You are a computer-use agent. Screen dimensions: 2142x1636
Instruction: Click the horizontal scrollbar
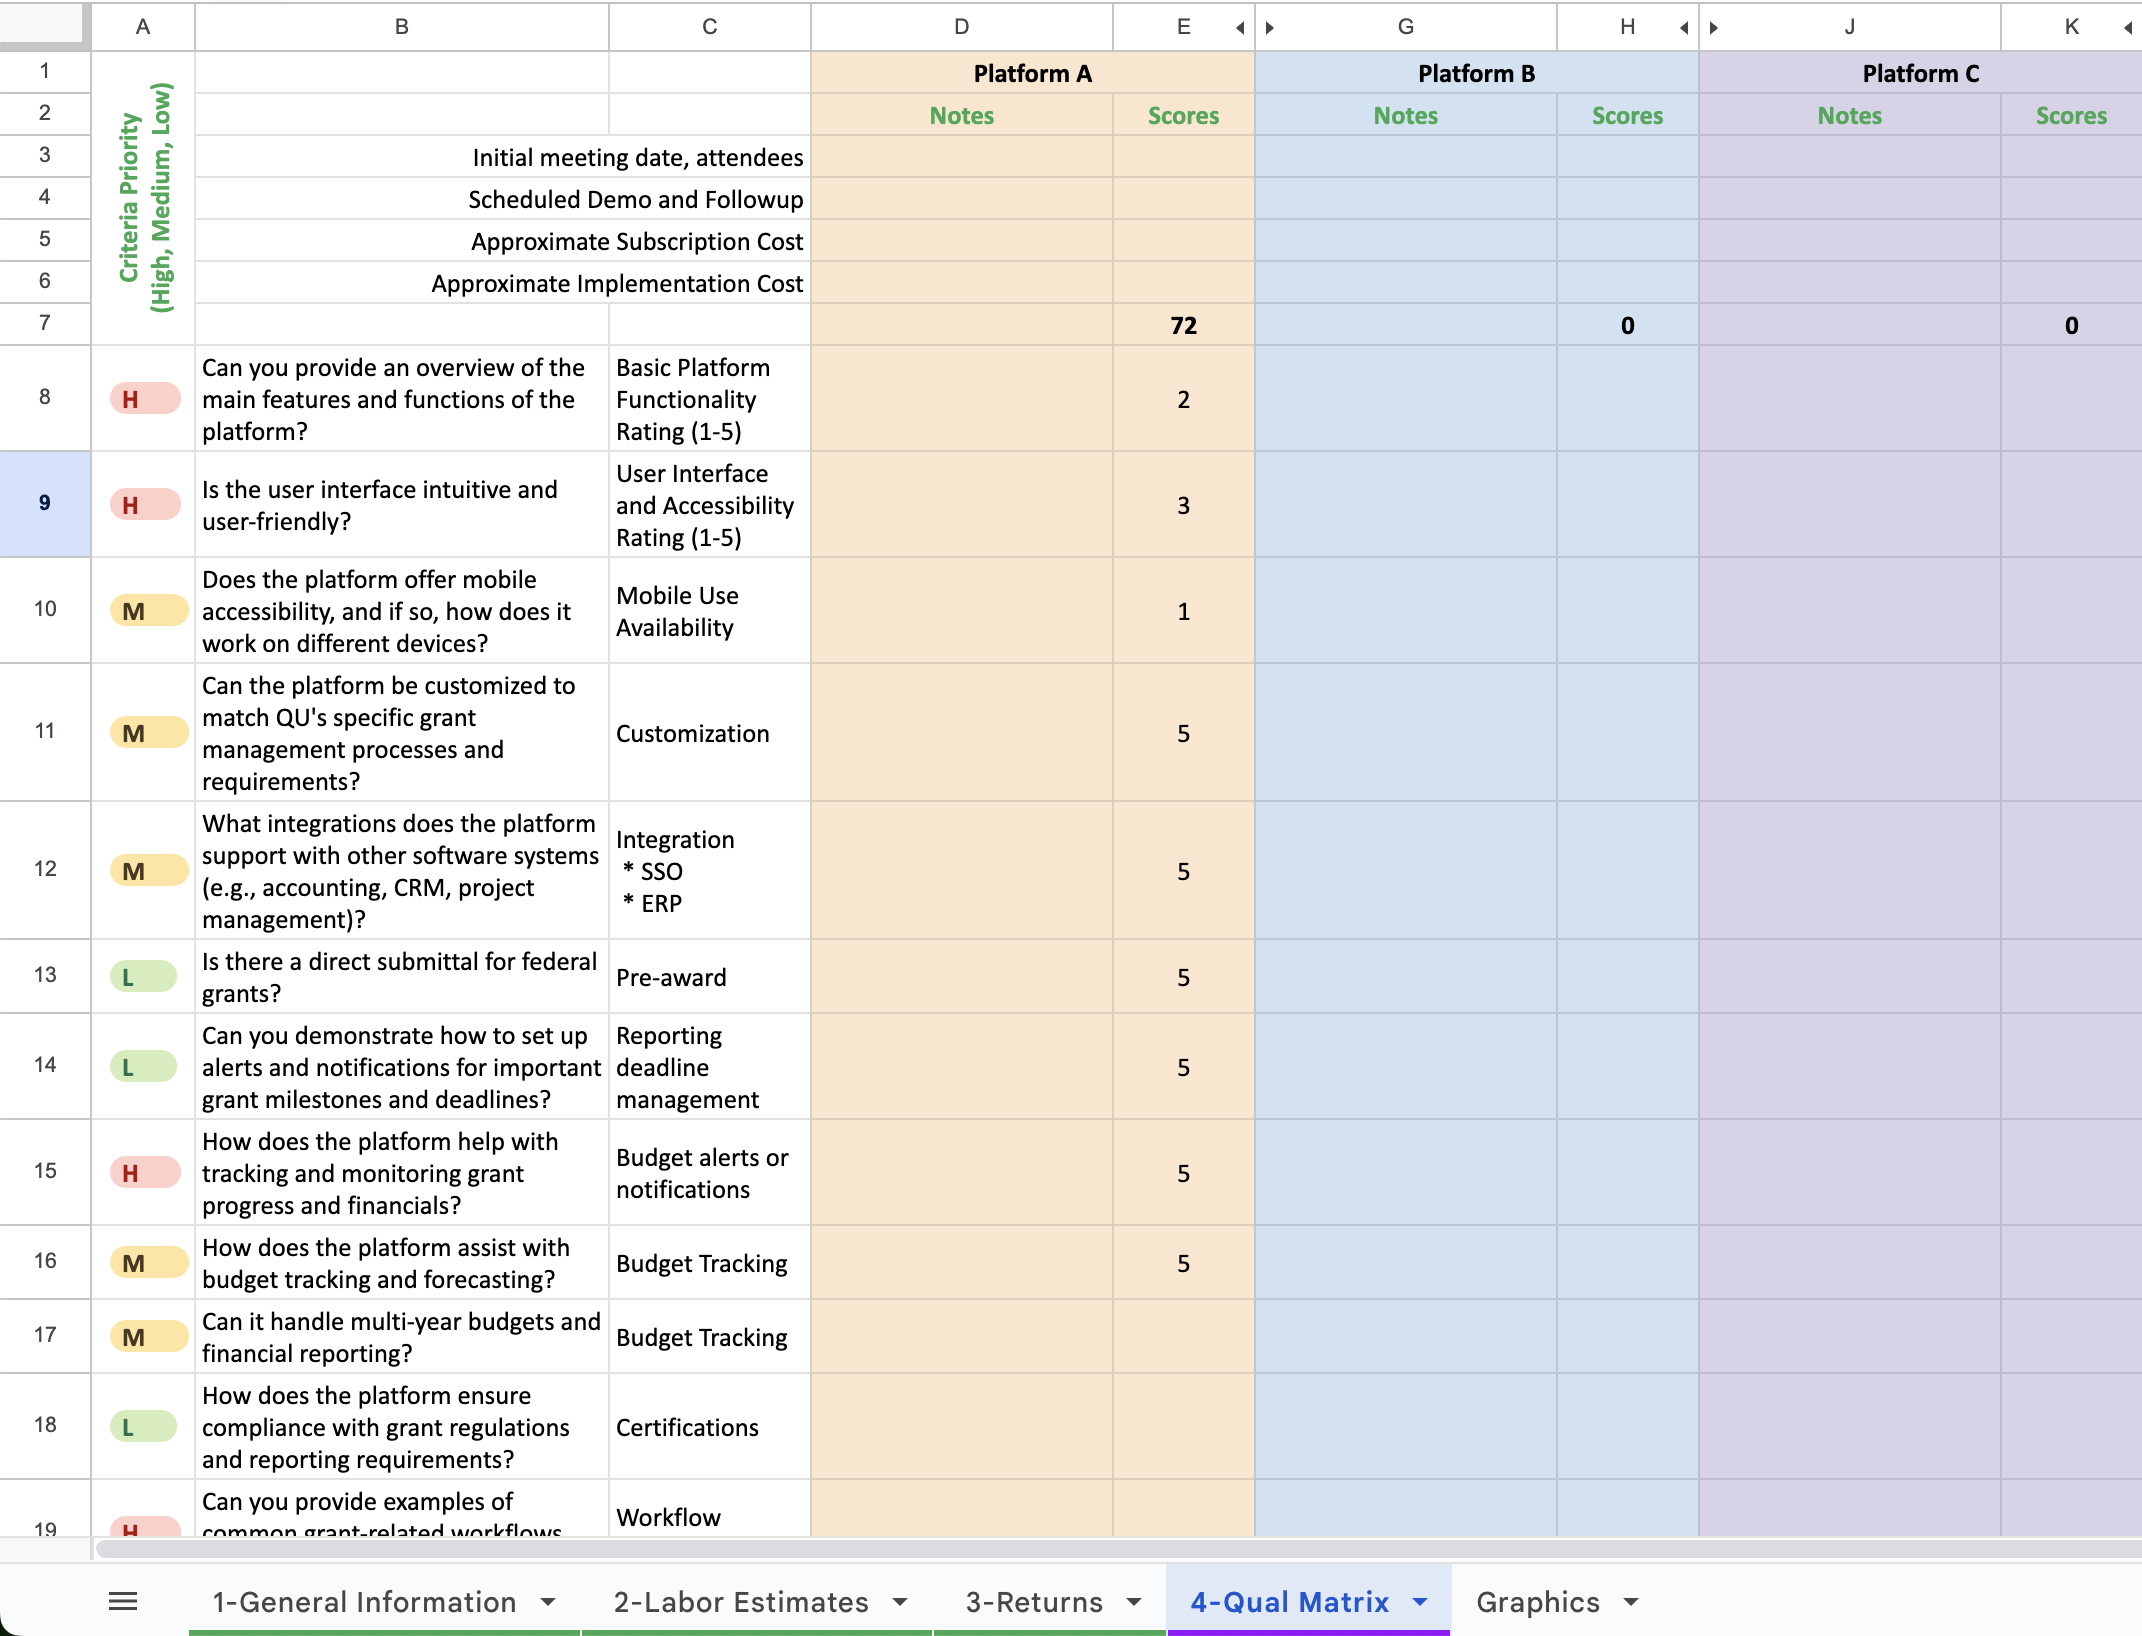coord(1118,1549)
